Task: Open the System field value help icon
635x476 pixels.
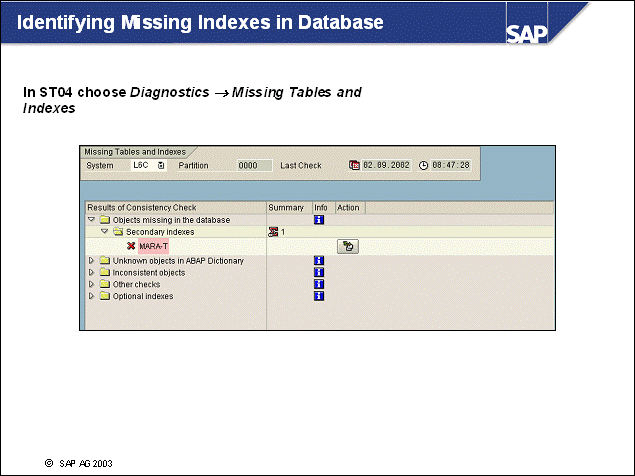Action: click(x=161, y=165)
